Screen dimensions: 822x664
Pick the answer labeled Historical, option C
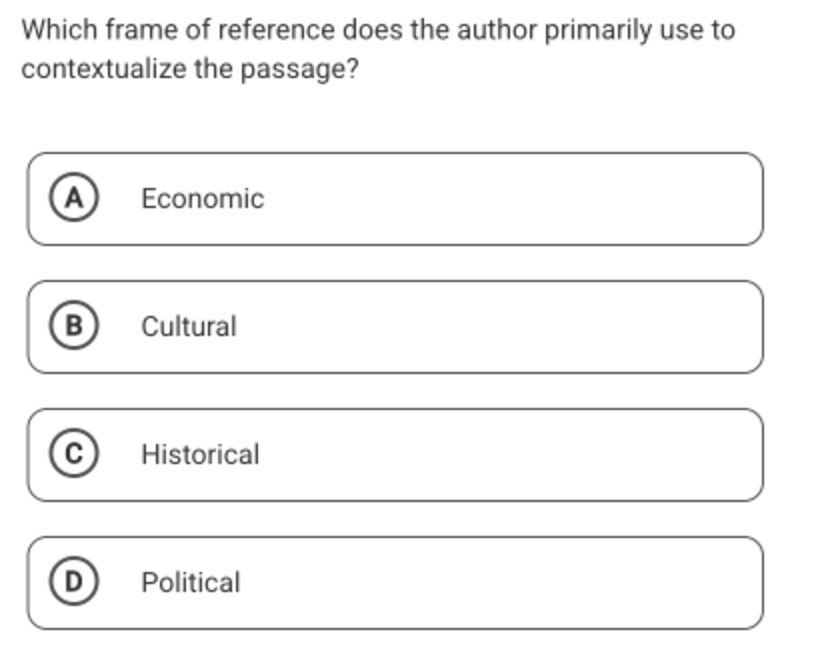click(395, 455)
